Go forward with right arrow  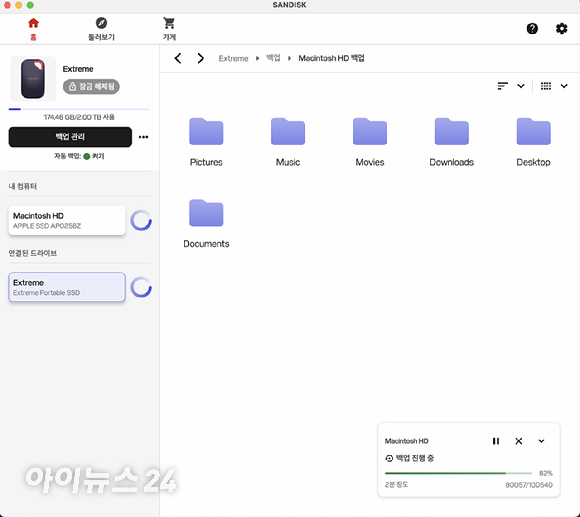tap(200, 58)
